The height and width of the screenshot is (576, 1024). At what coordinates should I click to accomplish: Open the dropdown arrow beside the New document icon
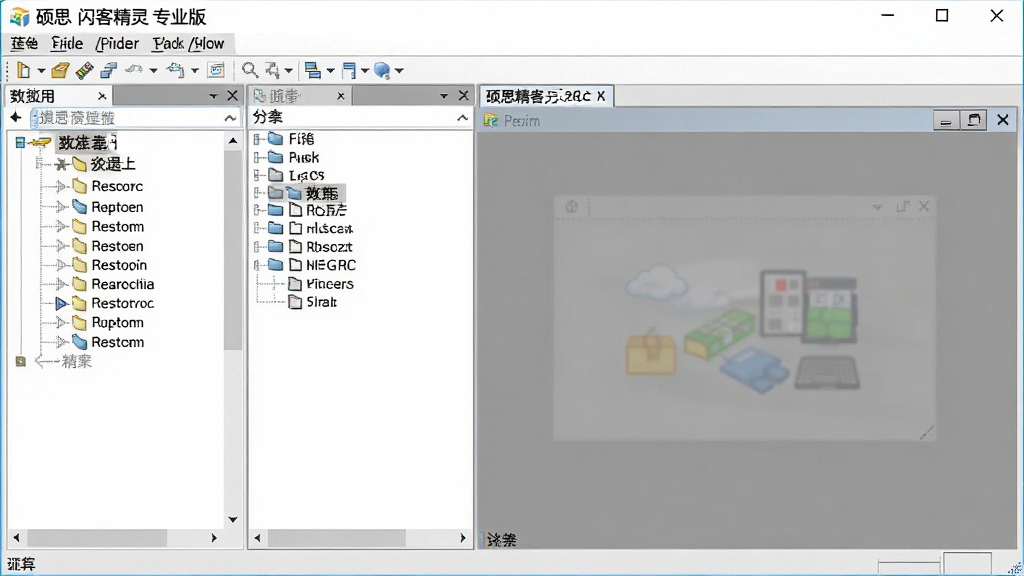click(40, 71)
